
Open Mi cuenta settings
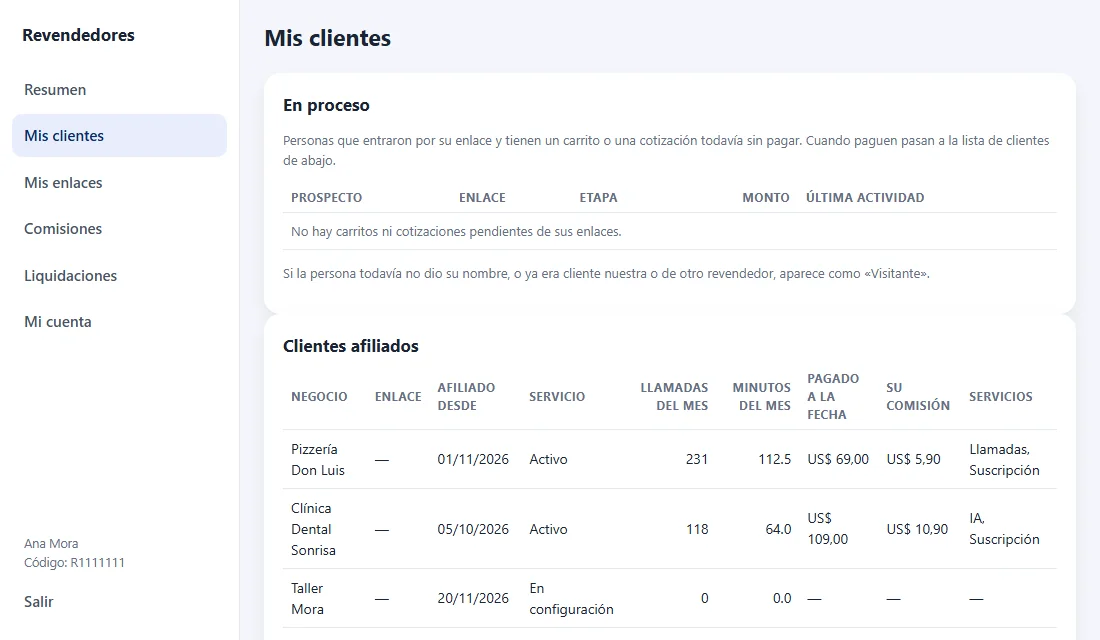point(58,322)
